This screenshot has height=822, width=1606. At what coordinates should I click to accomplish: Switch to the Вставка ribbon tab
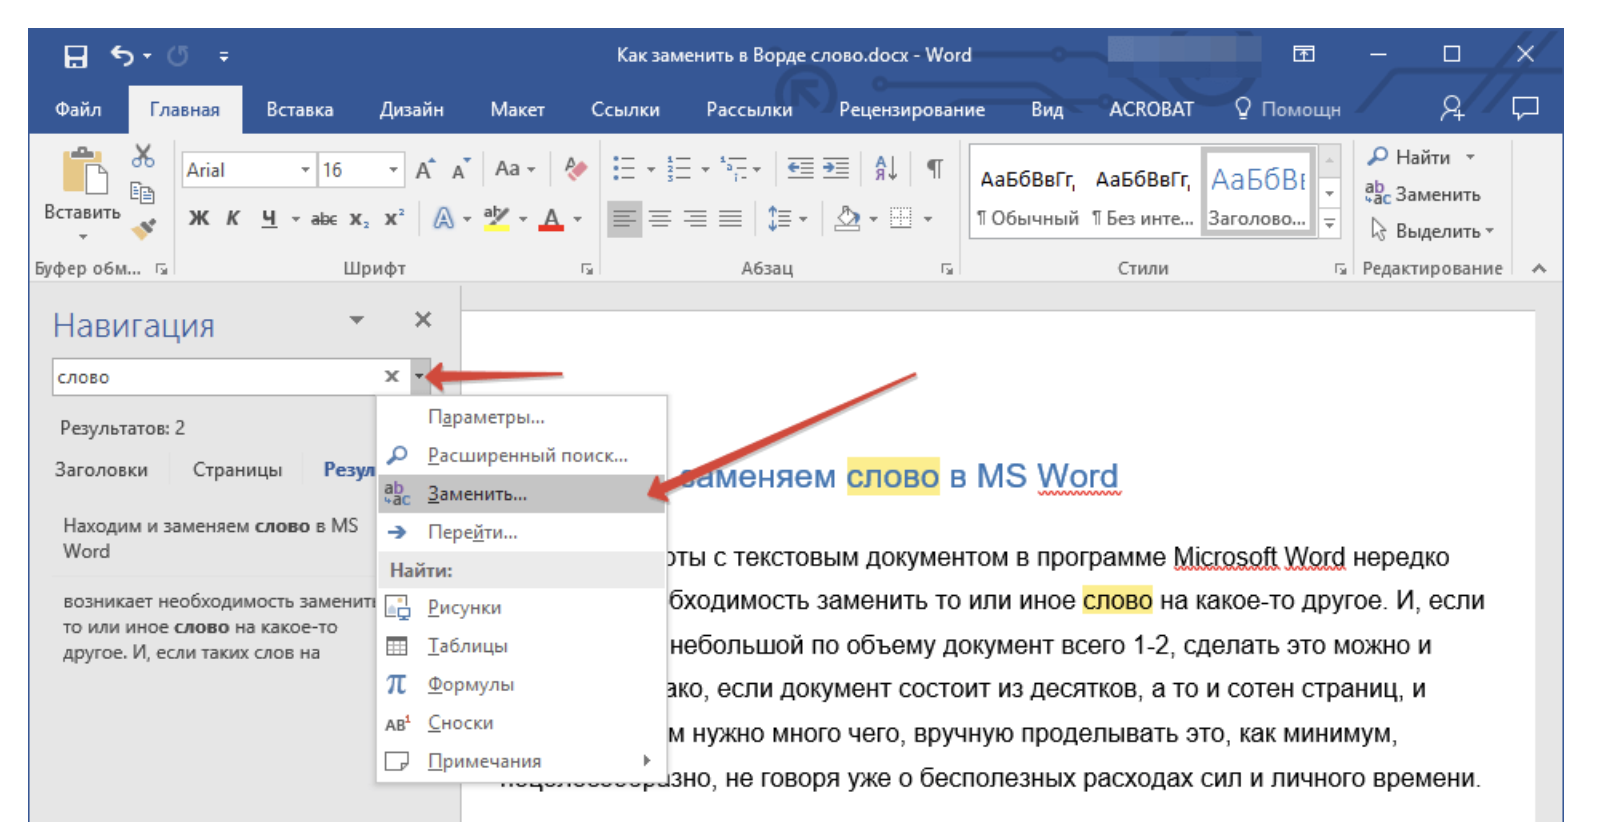(299, 110)
